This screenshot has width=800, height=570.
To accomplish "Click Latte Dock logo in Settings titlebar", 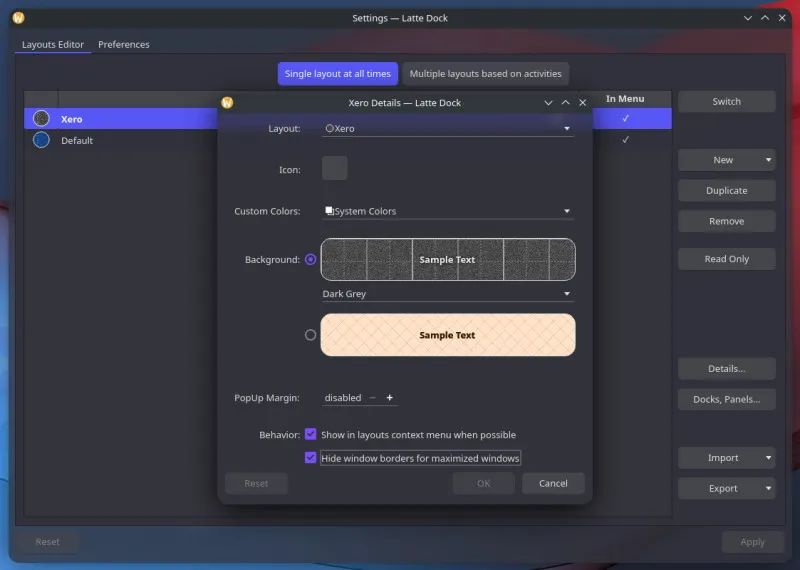I will point(18,18).
